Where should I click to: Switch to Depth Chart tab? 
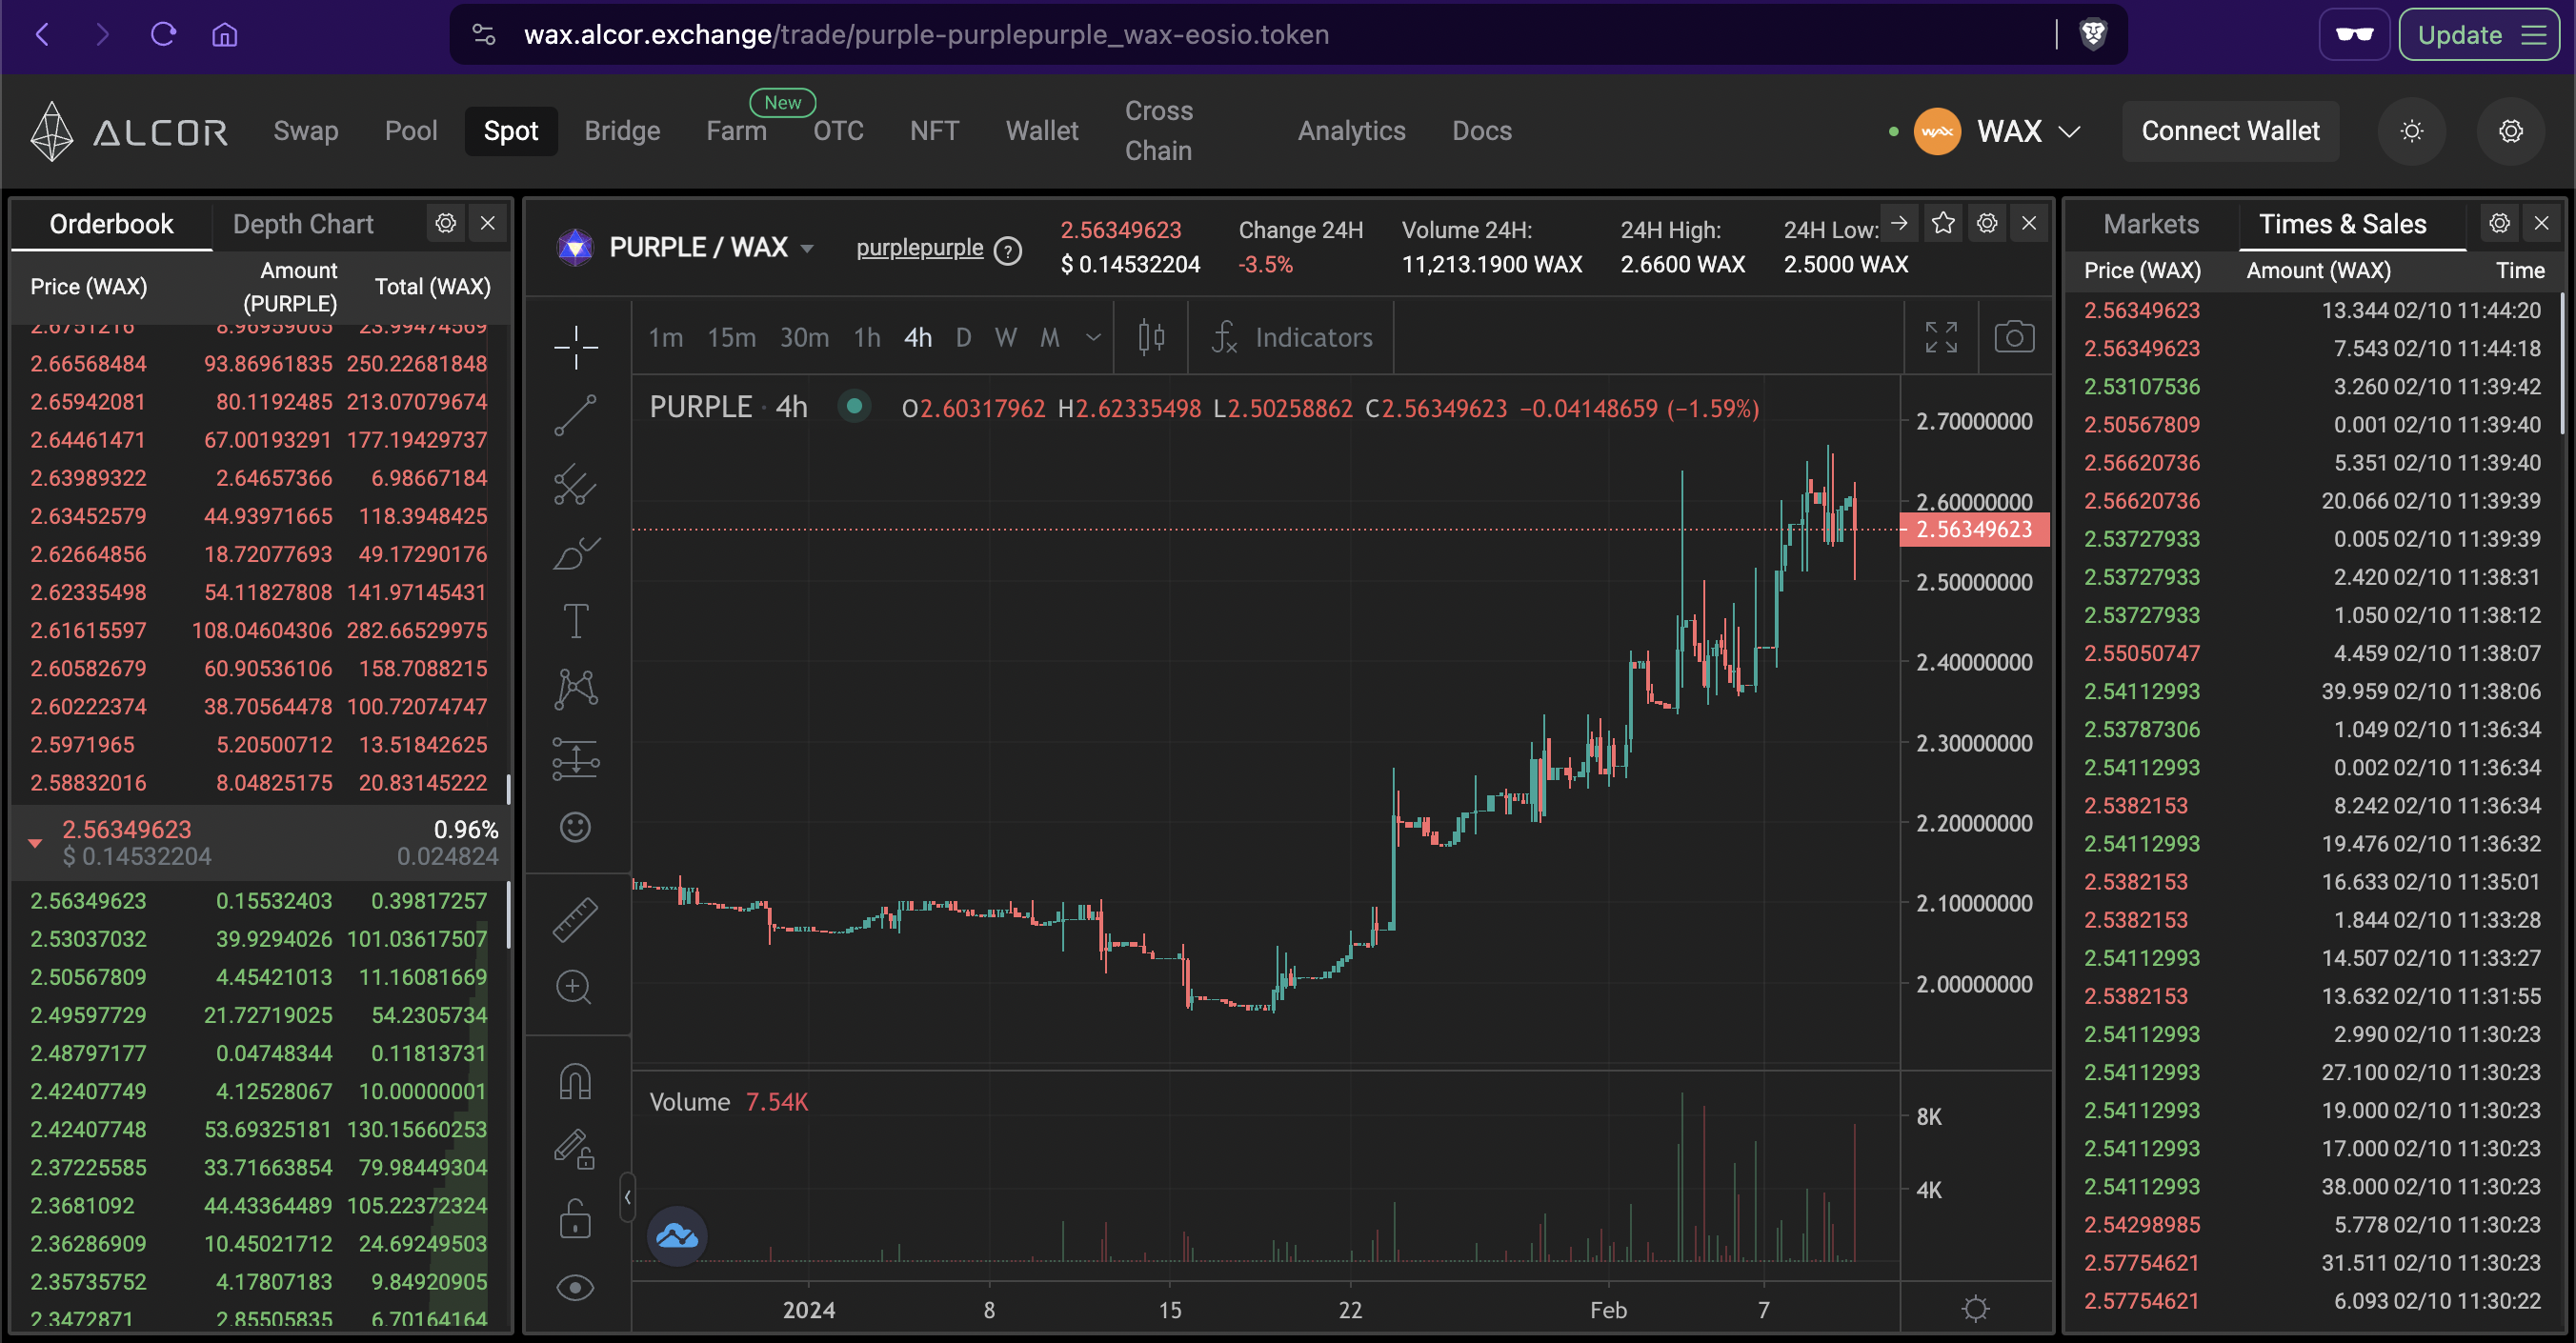click(x=303, y=224)
